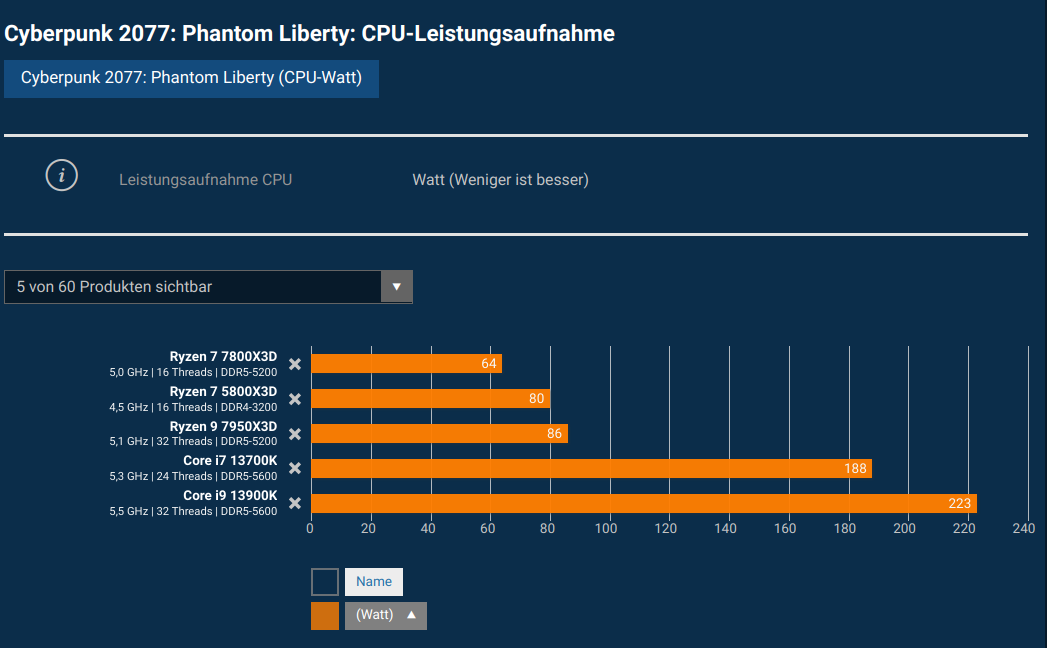
Task: Click the dropdown arrow of product selector
Action: (397, 287)
